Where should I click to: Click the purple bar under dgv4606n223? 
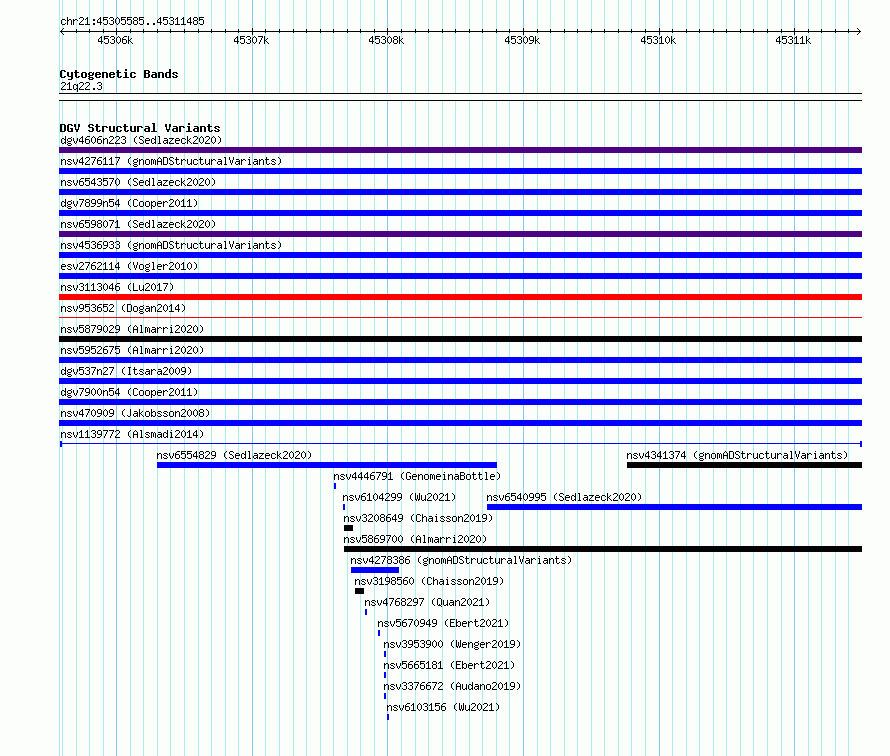pos(460,150)
